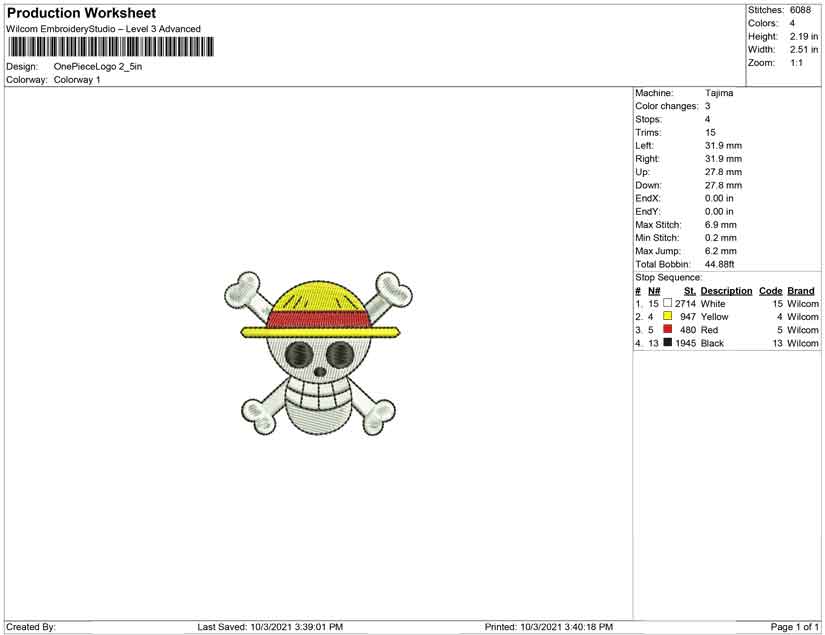Click the stitch count value 6088
The image size is (825, 635).
point(800,10)
